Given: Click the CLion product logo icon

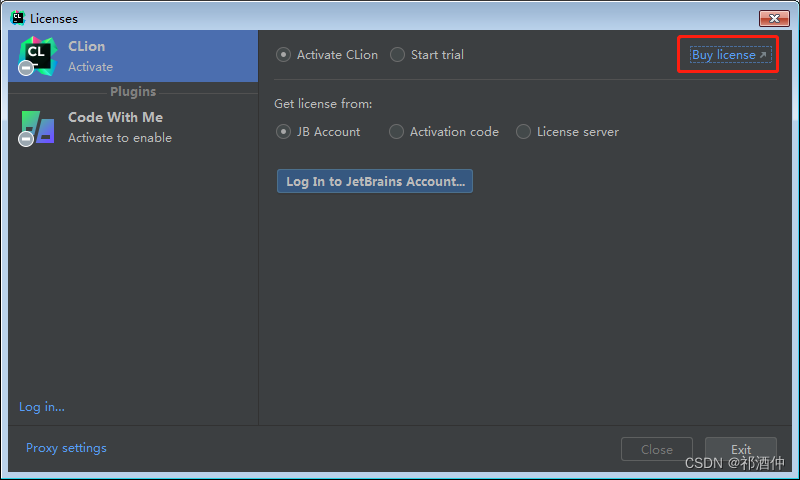Looking at the screenshot, I should tap(37, 56).
